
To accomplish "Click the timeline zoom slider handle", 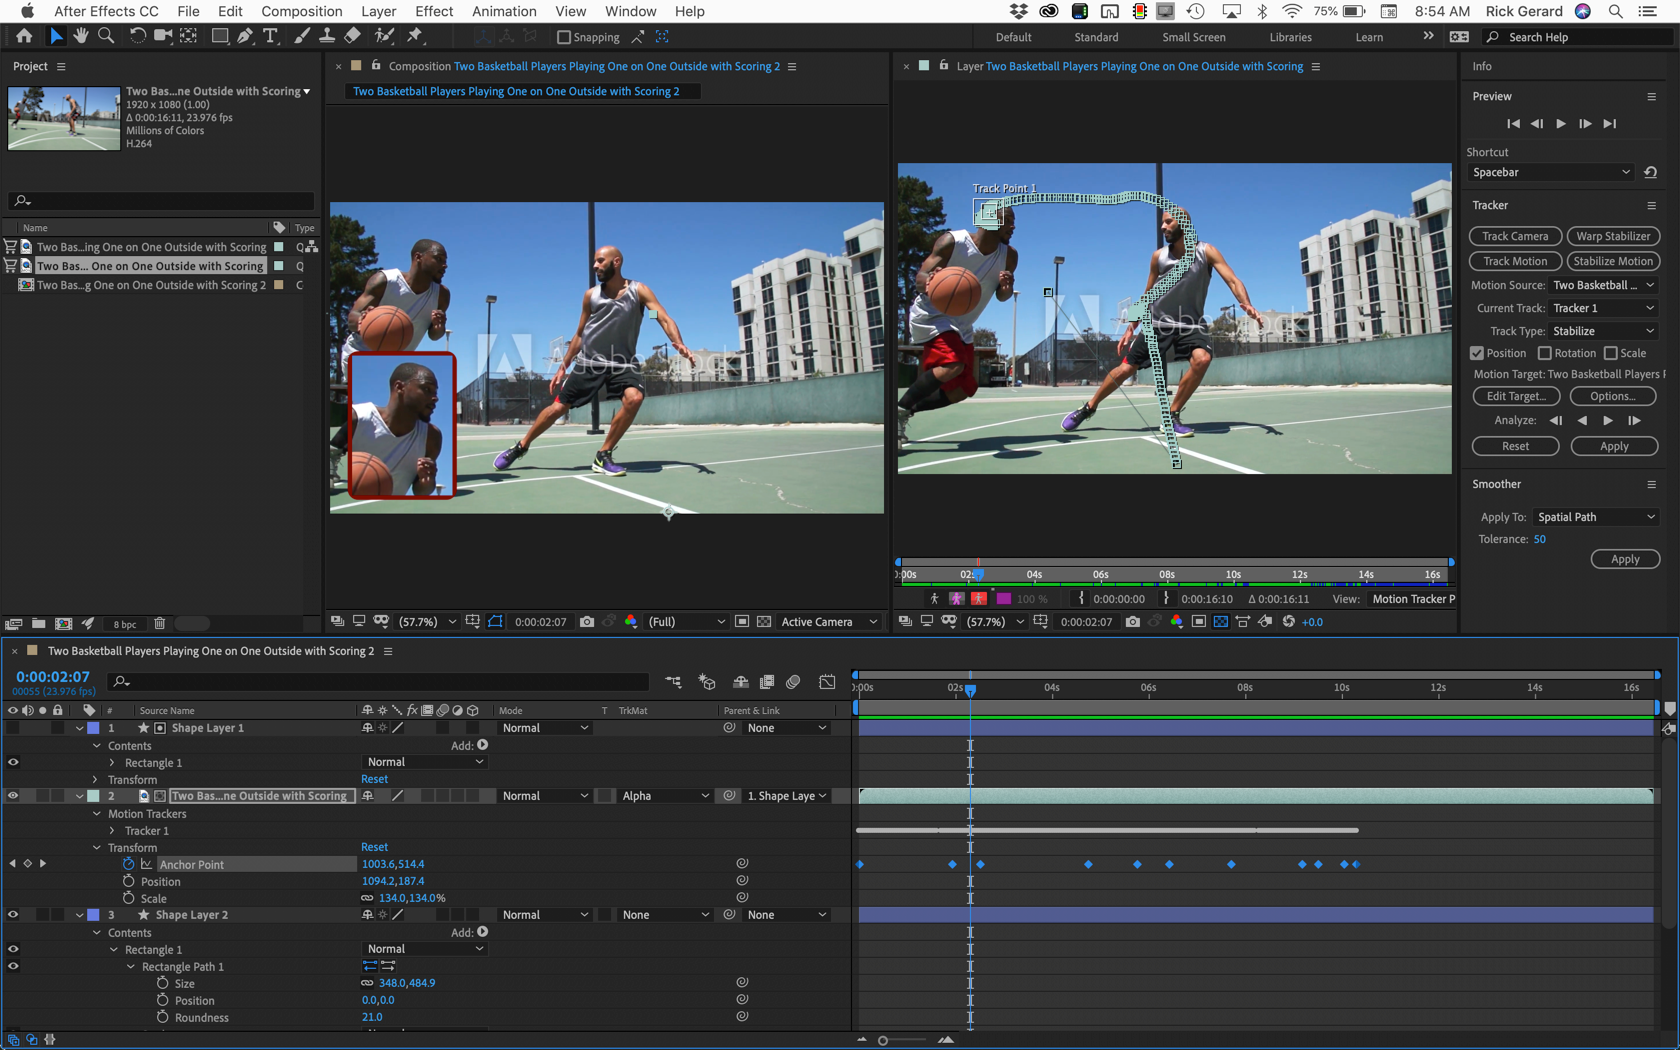I will tap(883, 1040).
